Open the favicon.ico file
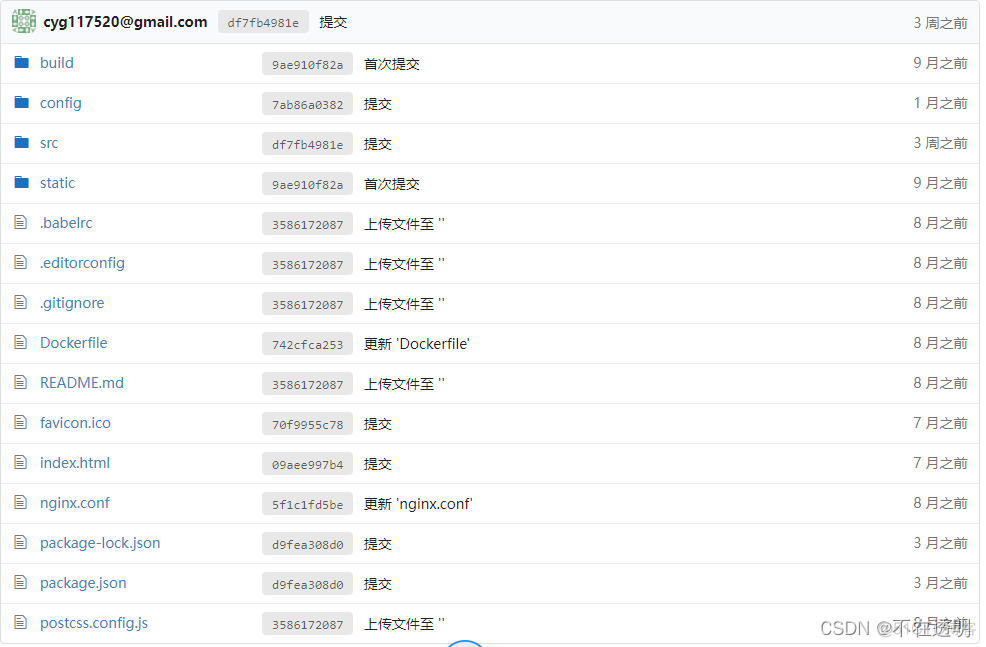 [75, 423]
